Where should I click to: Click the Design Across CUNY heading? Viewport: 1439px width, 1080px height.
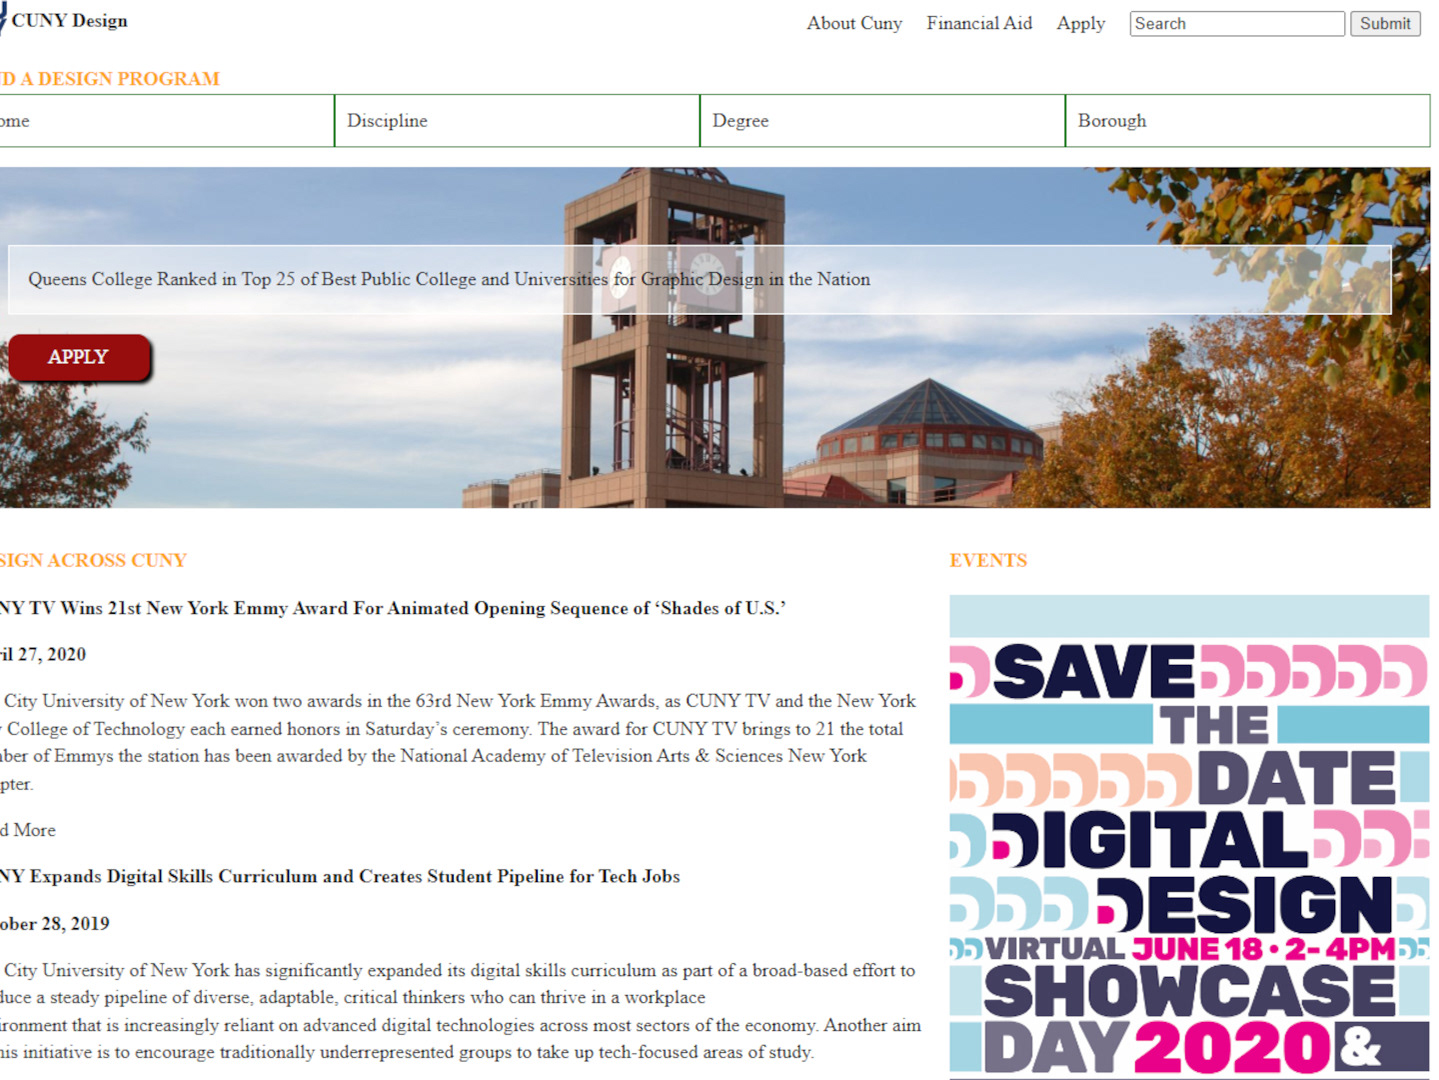point(94,560)
